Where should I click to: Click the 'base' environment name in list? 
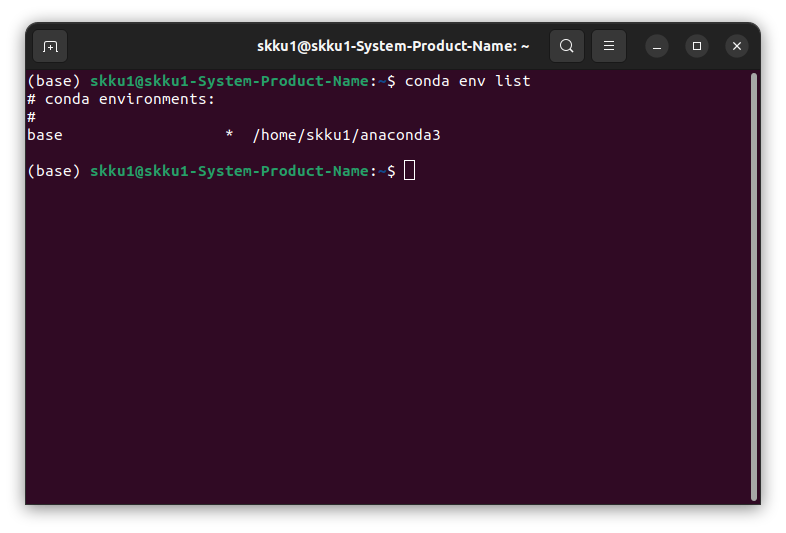click(45, 135)
